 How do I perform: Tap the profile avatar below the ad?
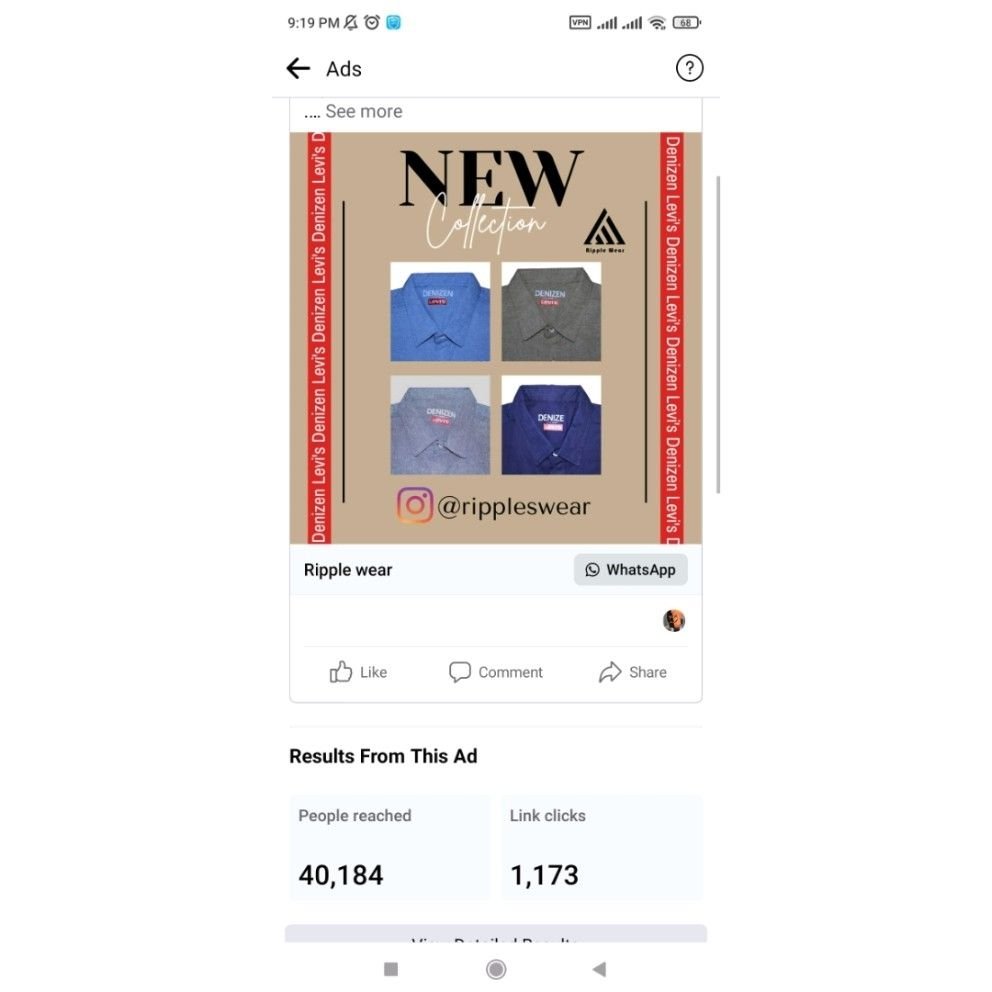coord(674,620)
